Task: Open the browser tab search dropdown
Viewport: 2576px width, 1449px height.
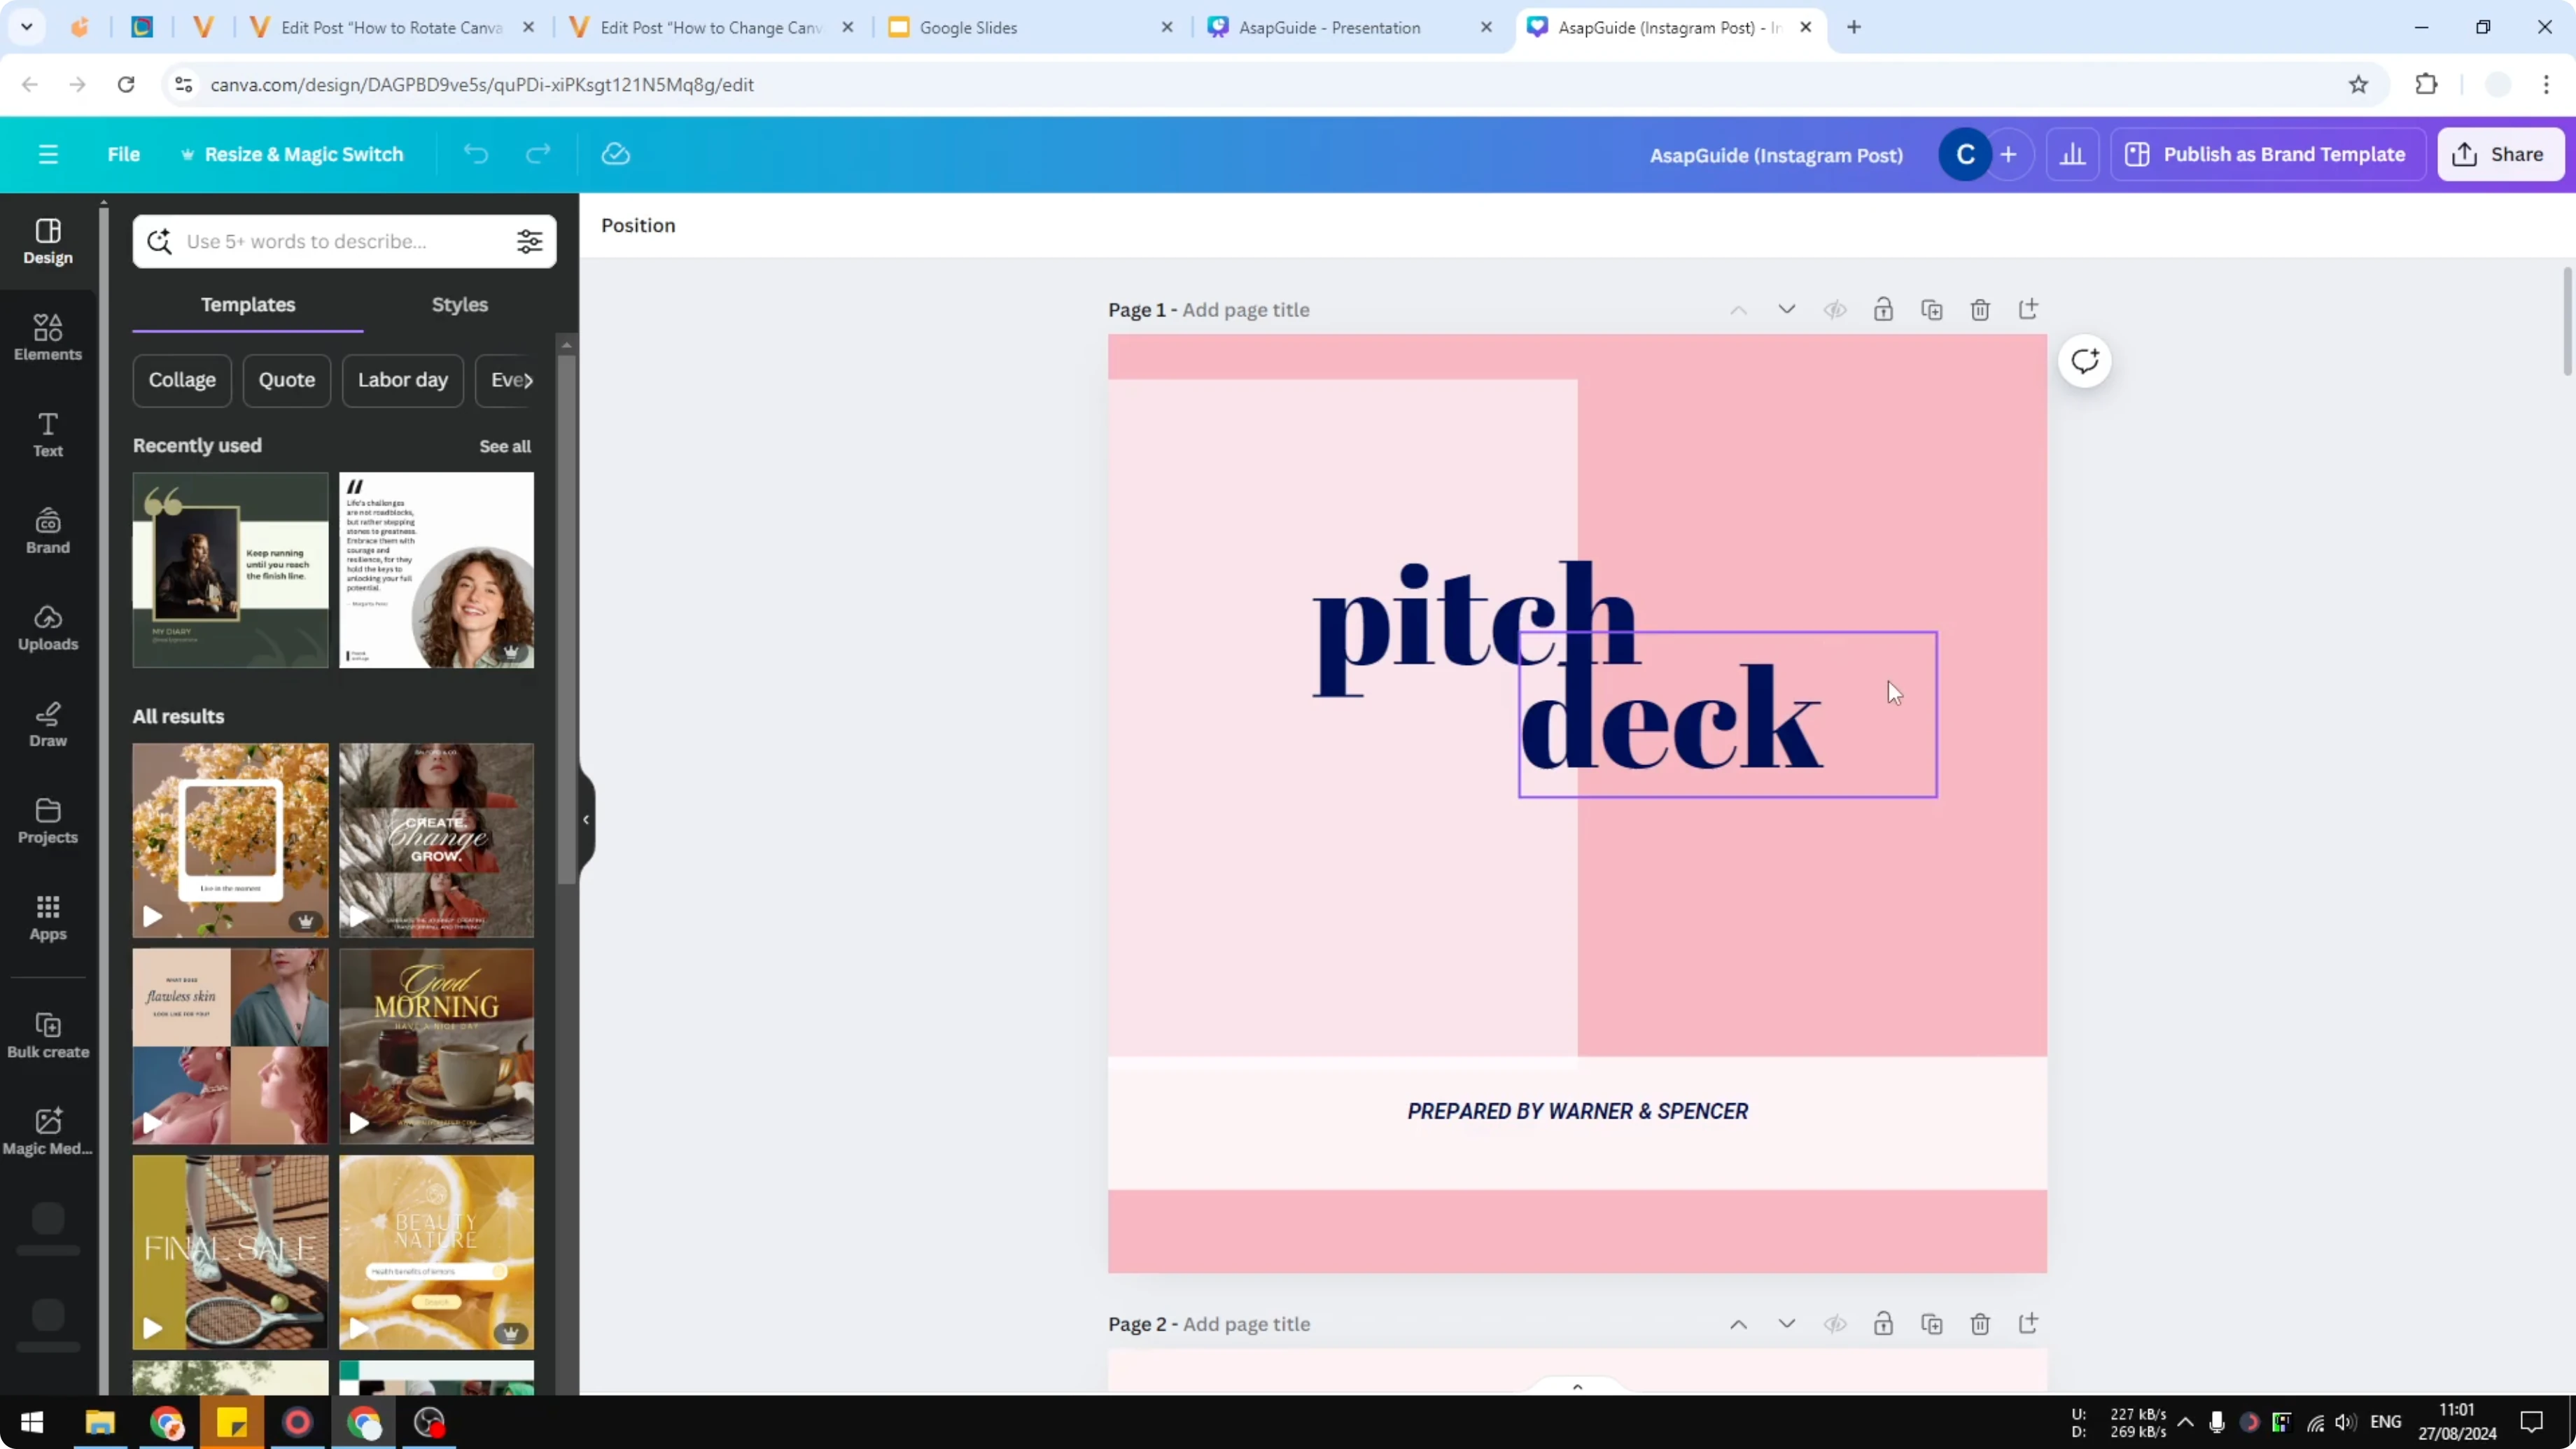Action: point(27,27)
